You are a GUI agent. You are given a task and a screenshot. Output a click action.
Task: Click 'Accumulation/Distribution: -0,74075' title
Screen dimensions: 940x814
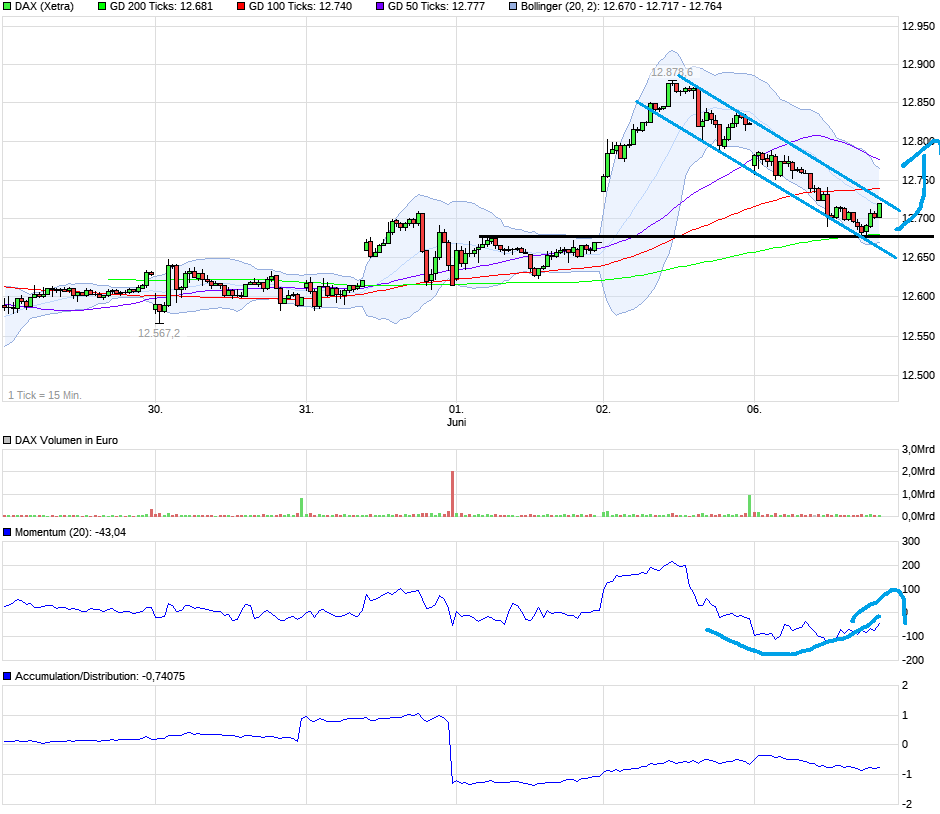pos(100,676)
